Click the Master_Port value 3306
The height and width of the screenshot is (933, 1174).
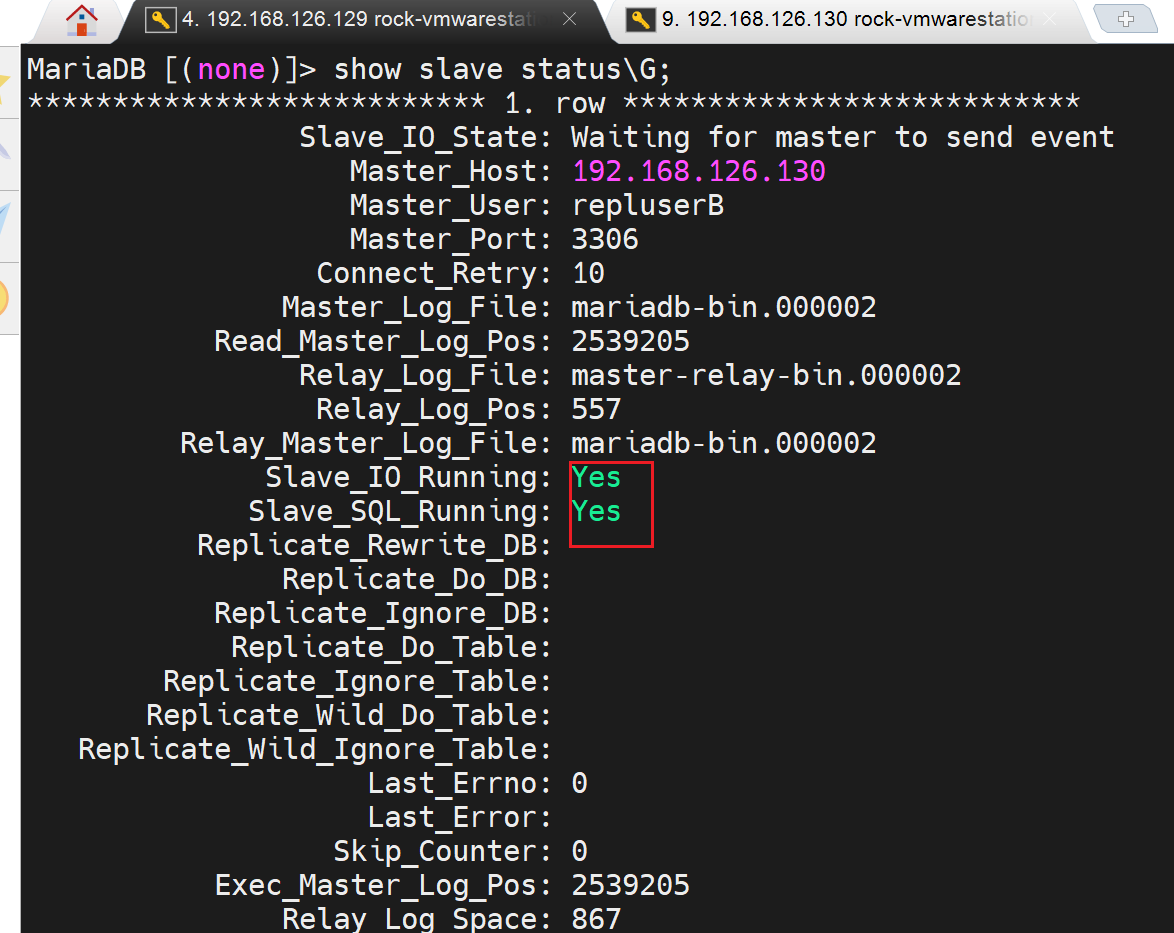pyautogui.click(x=604, y=239)
